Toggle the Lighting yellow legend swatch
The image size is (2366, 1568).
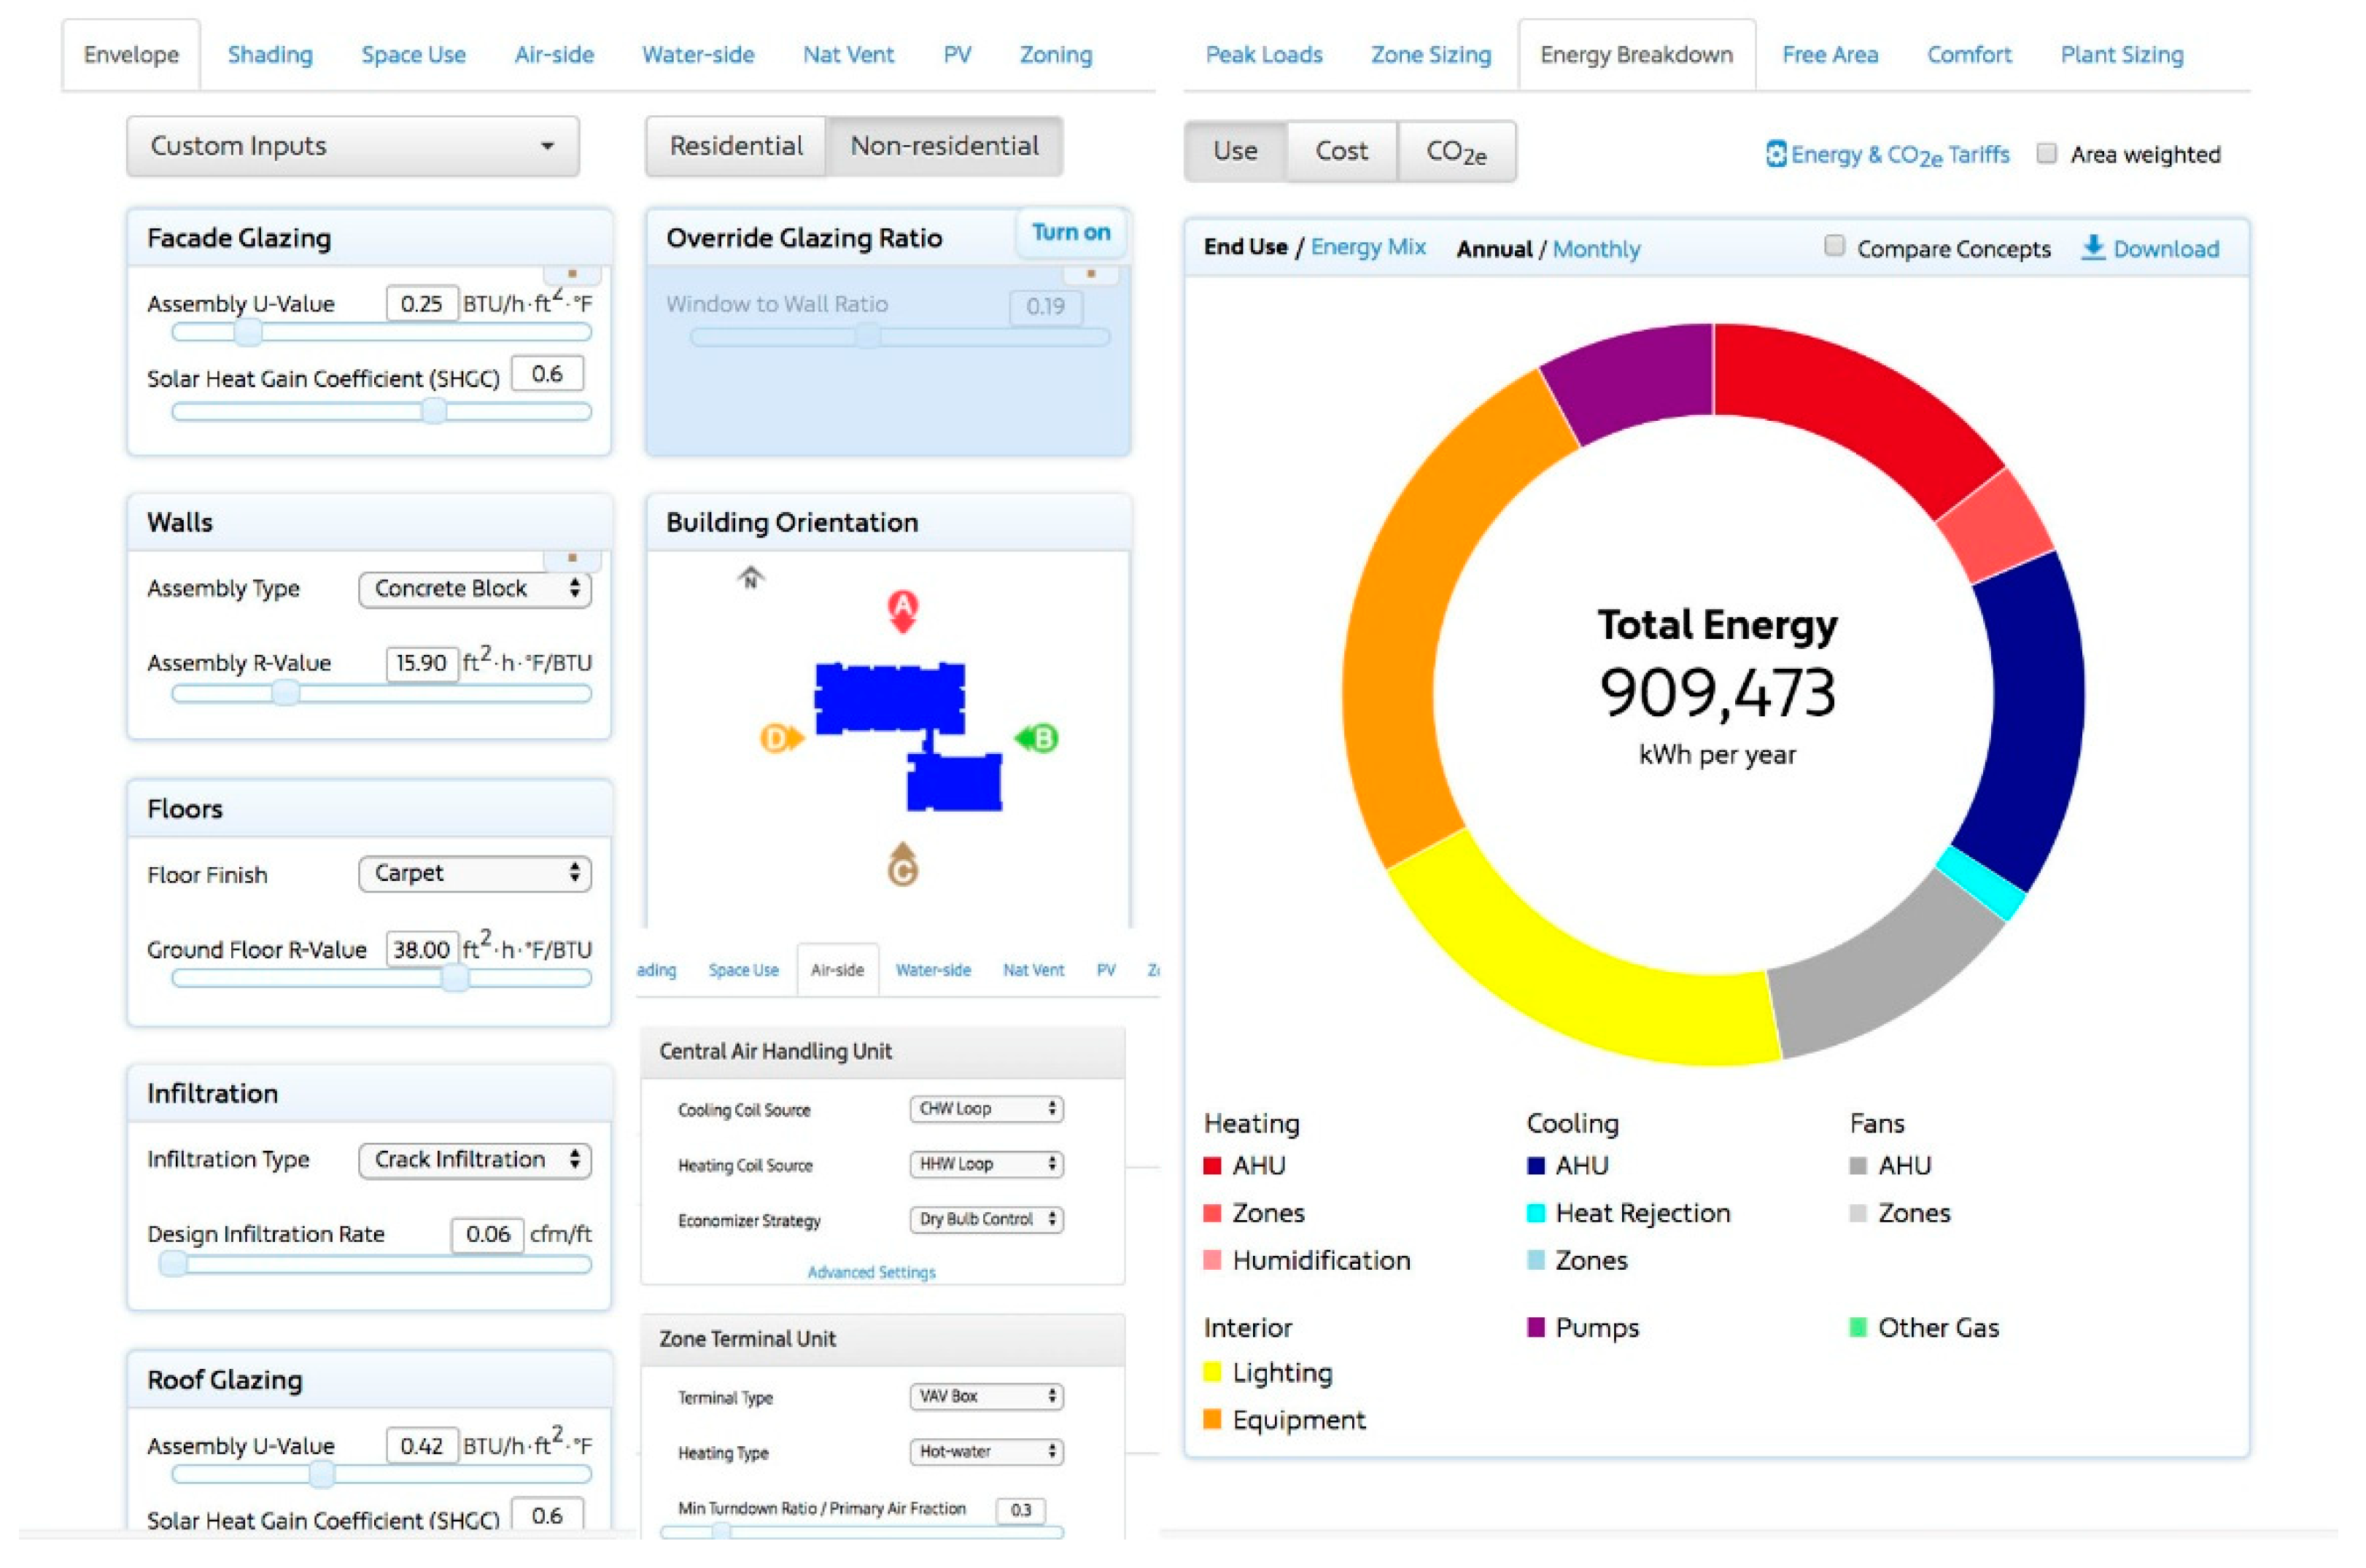[1212, 1372]
